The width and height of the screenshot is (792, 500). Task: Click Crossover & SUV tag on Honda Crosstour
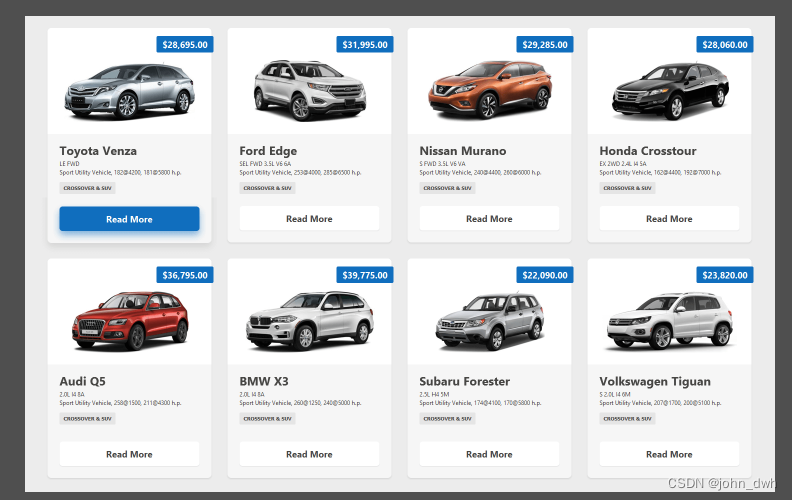coord(627,188)
